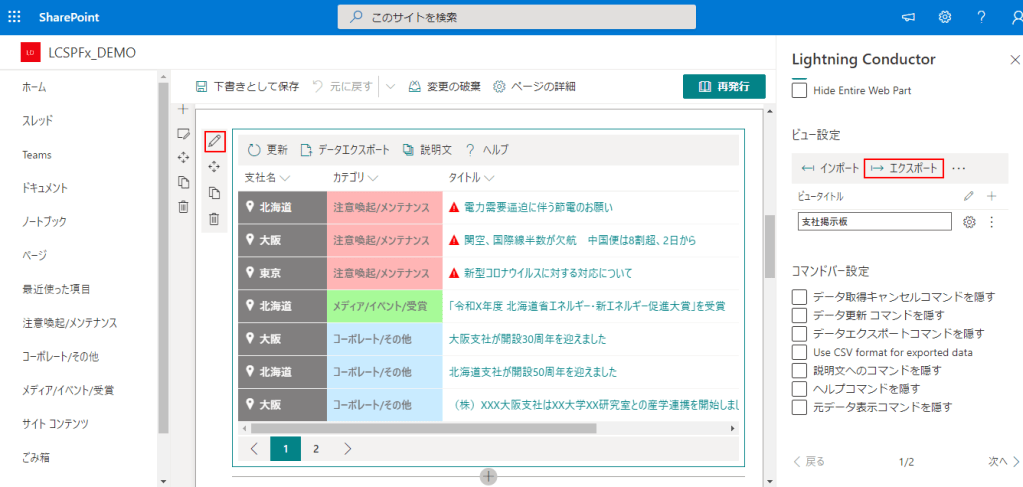1023x487 pixels.
Task: Open the SharePoint app launcher waffle
Action: pos(14,17)
